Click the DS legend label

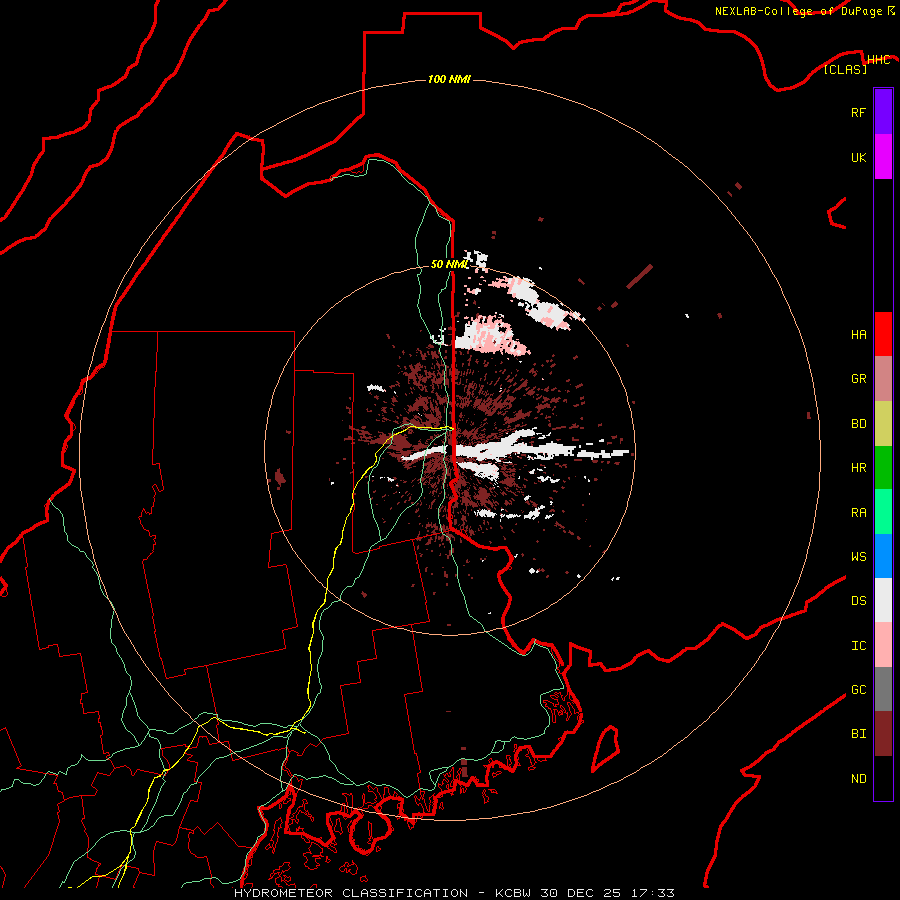tap(859, 601)
